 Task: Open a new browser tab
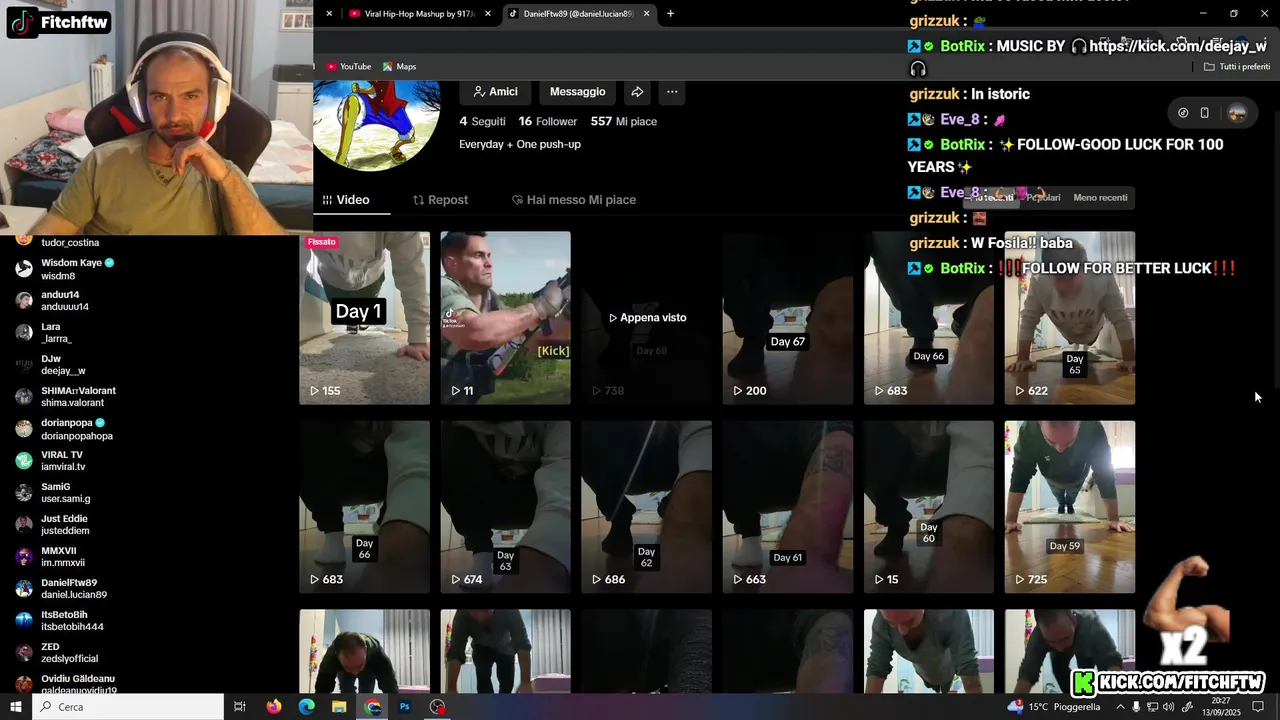click(x=670, y=14)
